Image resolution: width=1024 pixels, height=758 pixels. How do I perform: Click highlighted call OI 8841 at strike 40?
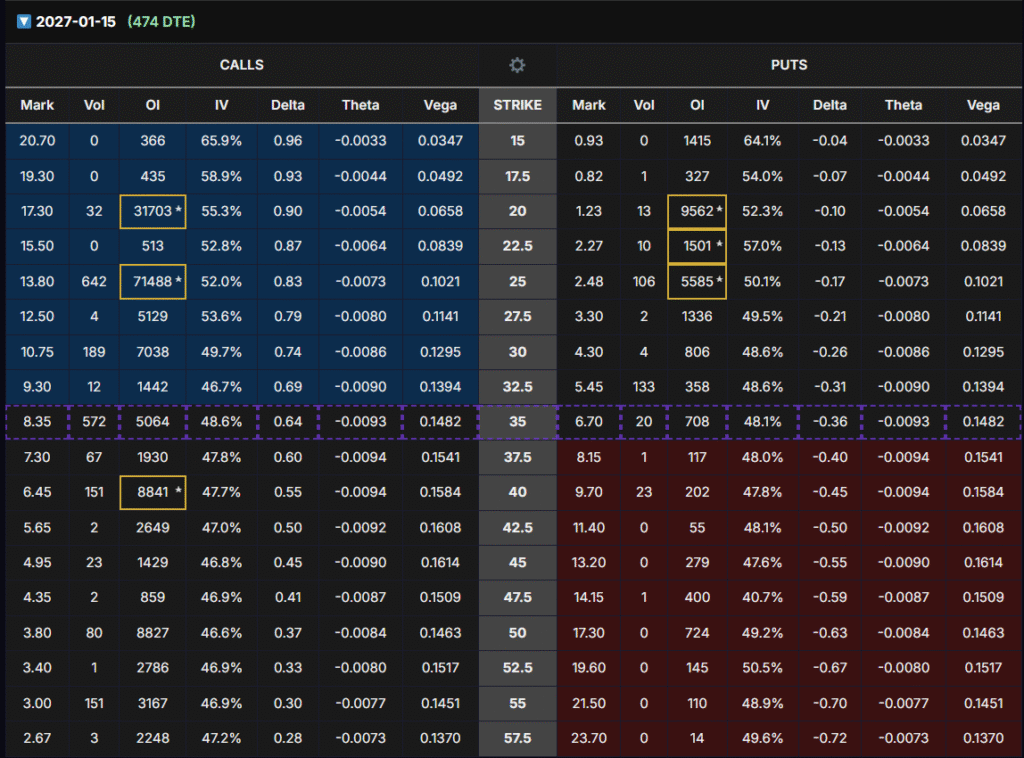point(152,493)
